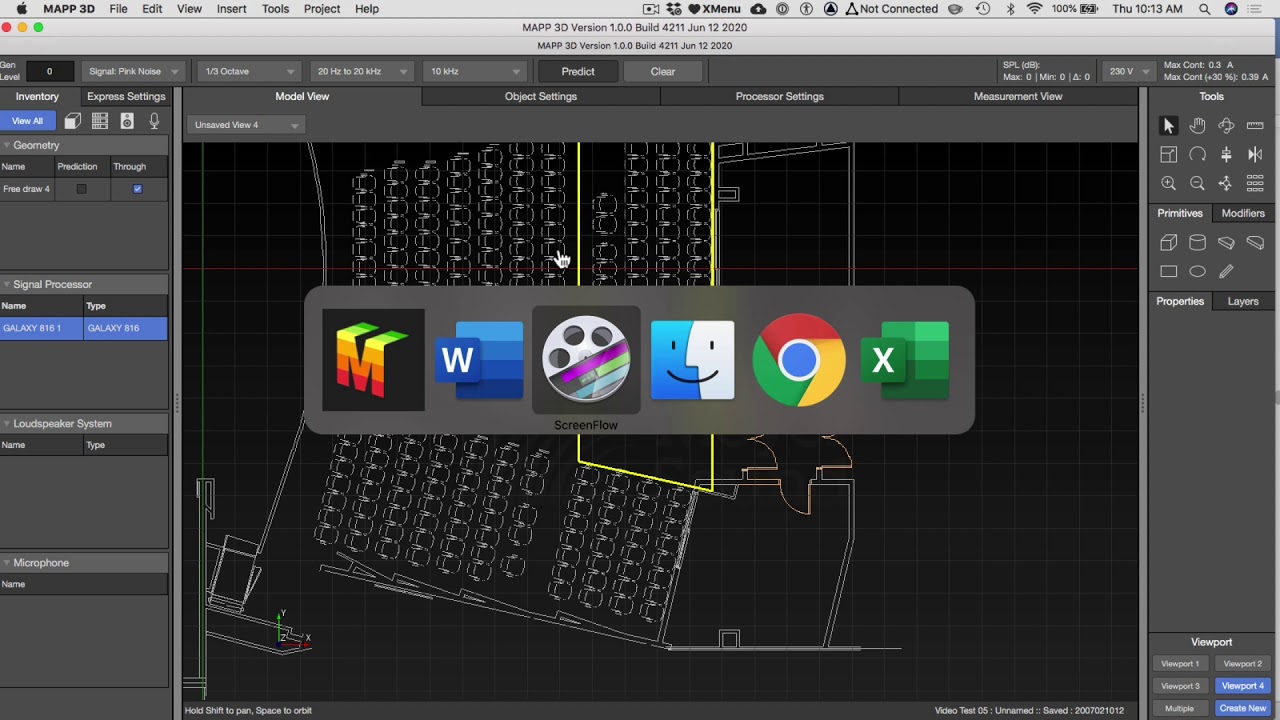Switch to Microsoft Word in app switcher
1280x720 pixels.
tap(480, 360)
